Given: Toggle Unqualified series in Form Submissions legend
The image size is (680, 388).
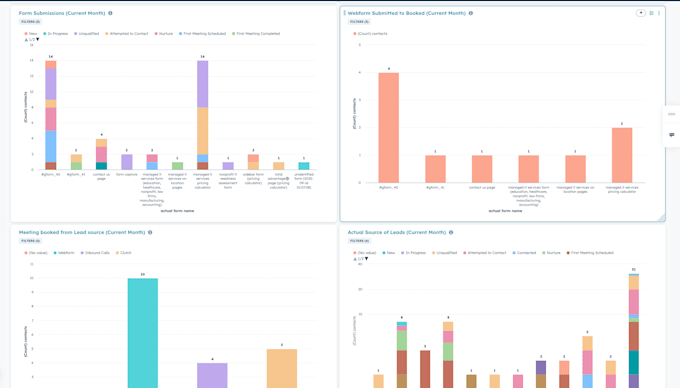Looking at the screenshot, I should (x=87, y=33).
